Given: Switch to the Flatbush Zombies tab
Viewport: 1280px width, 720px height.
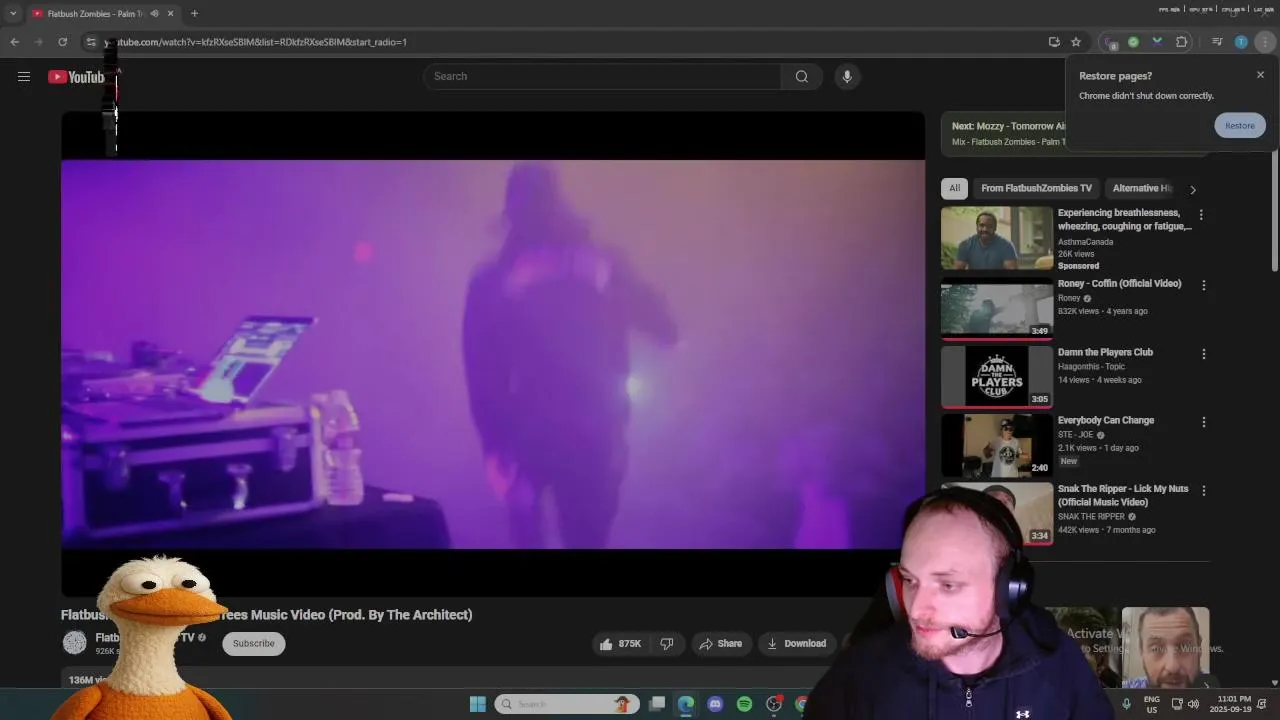Looking at the screenshot, I should click(96, 13).
